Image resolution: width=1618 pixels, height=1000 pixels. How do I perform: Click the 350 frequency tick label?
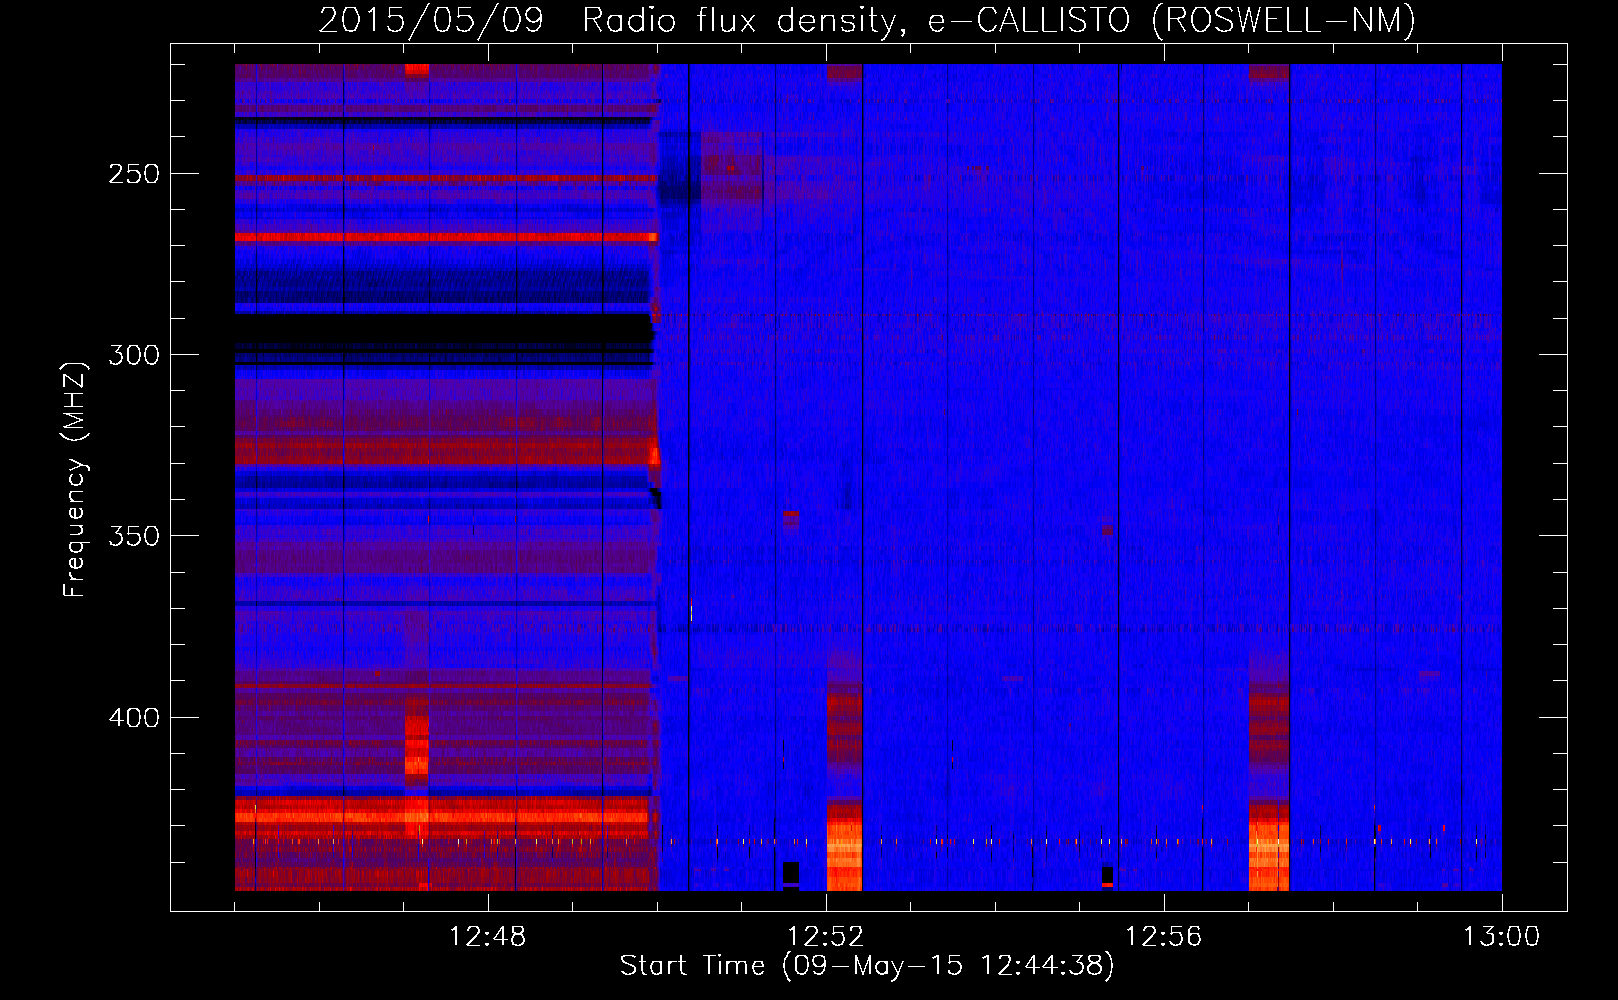point(134,537)
